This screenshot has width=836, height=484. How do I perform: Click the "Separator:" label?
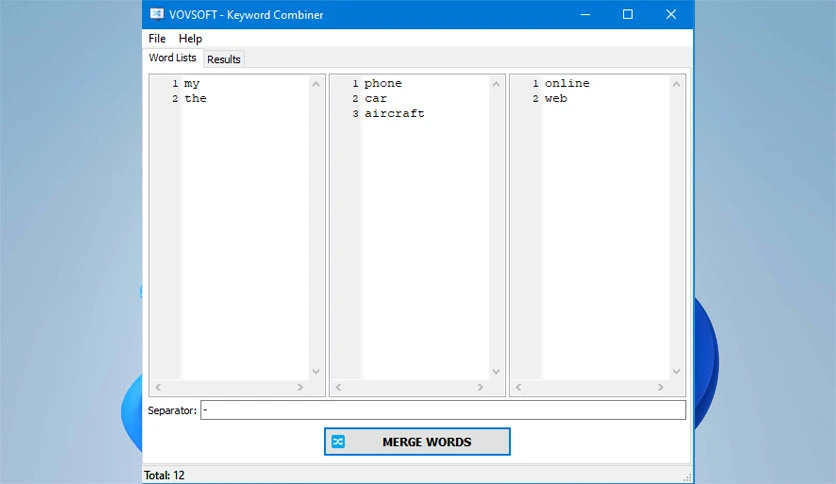point(172,410)
